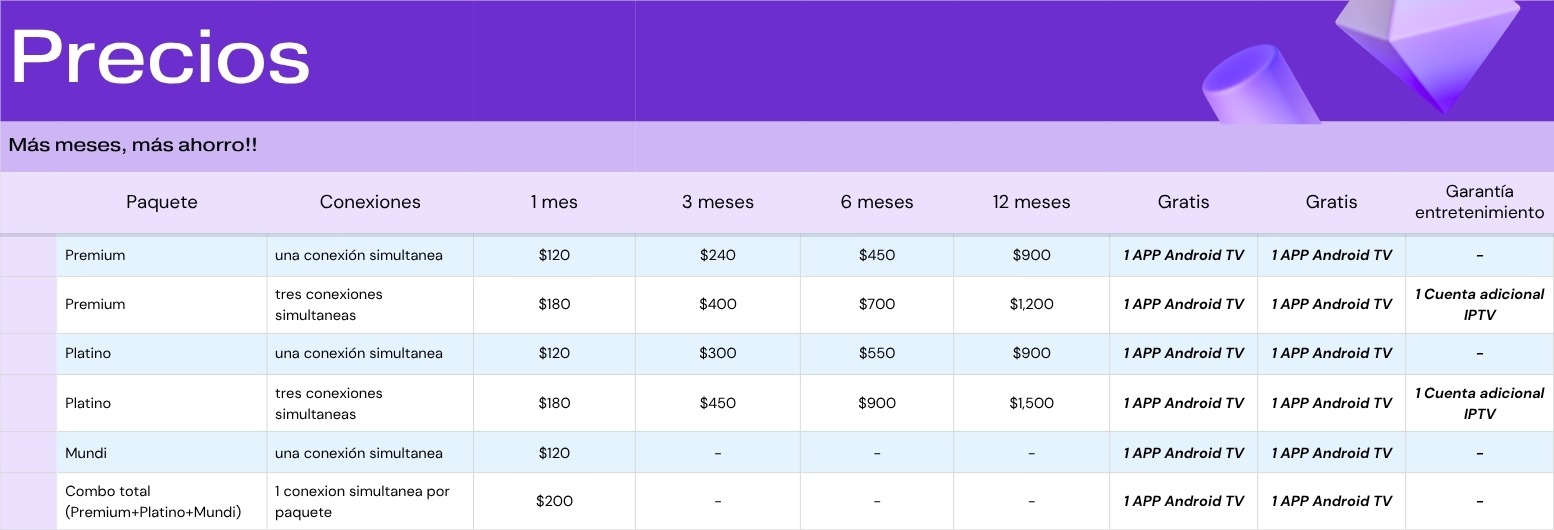Image resolution: width=1554 pixels, height=530 pixels.
Task: Click the Conexiones column header
Action: (370, 202)
